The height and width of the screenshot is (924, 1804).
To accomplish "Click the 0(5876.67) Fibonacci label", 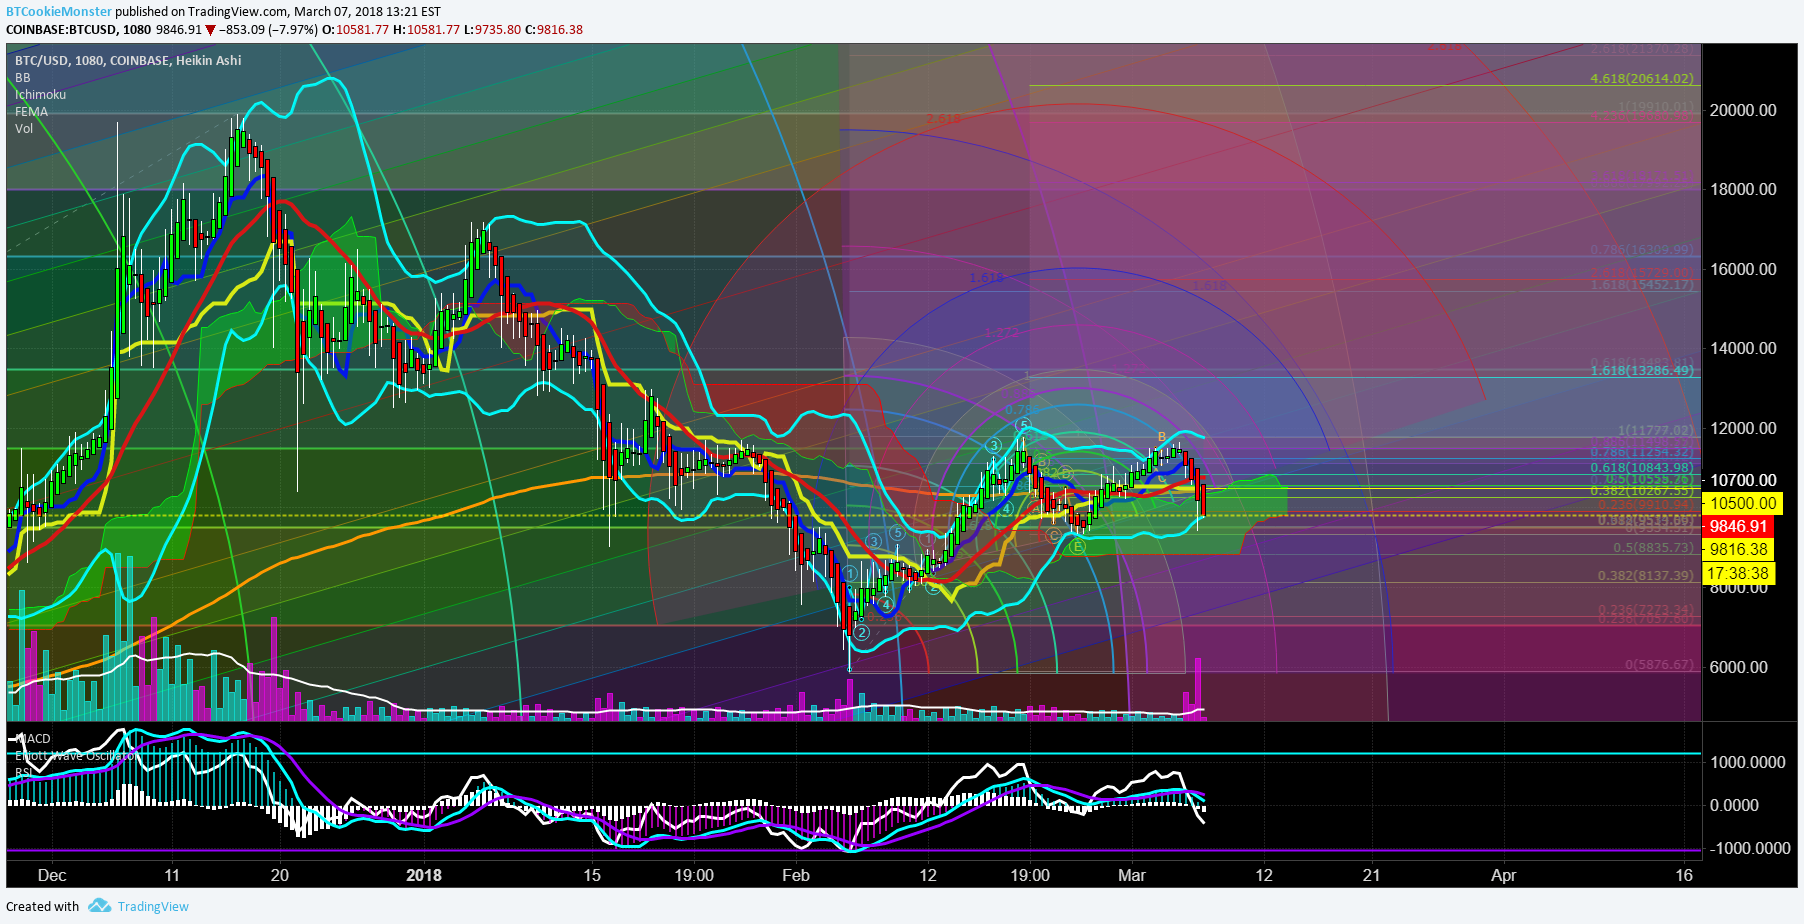I will tap(1659, 664).
